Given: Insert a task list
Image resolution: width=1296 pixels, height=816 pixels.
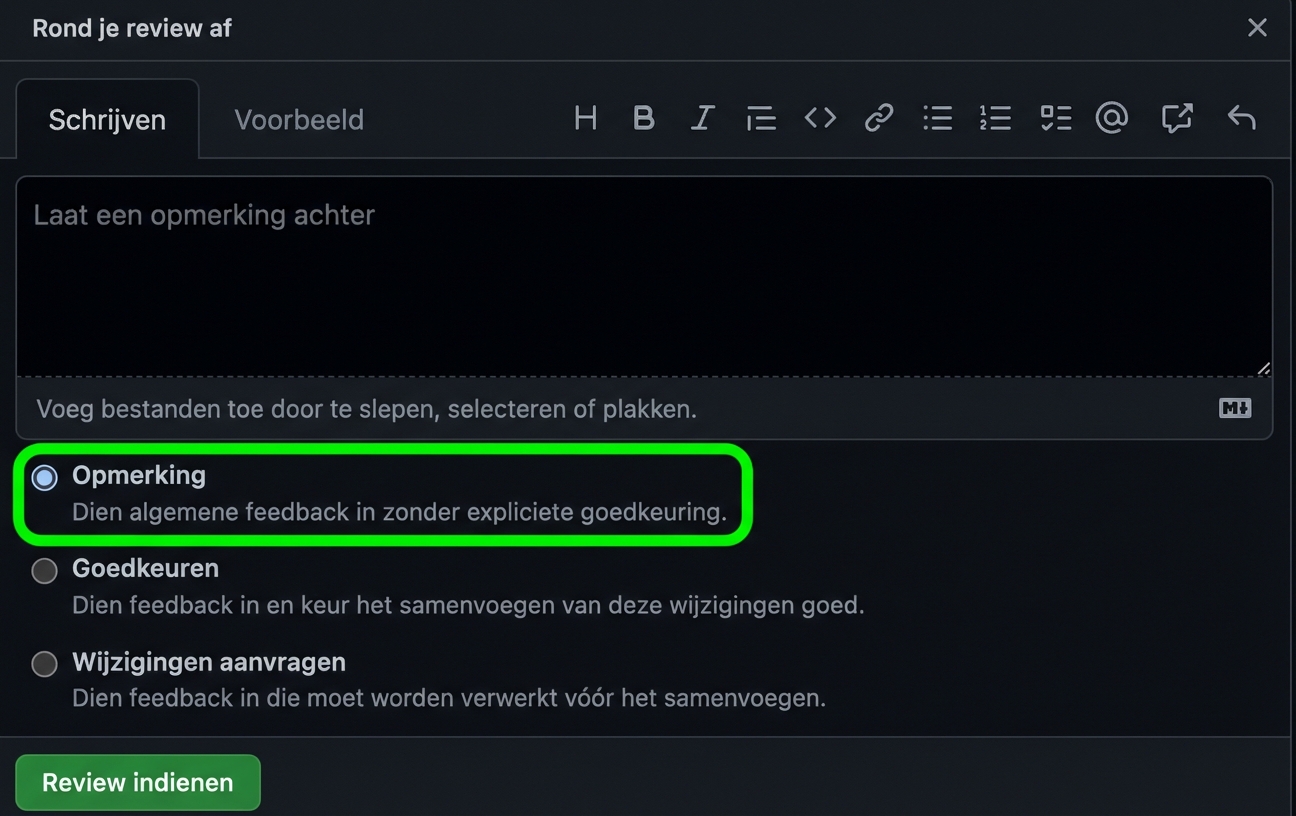Looking at the screenshot, I should [x=1055, y=118].
